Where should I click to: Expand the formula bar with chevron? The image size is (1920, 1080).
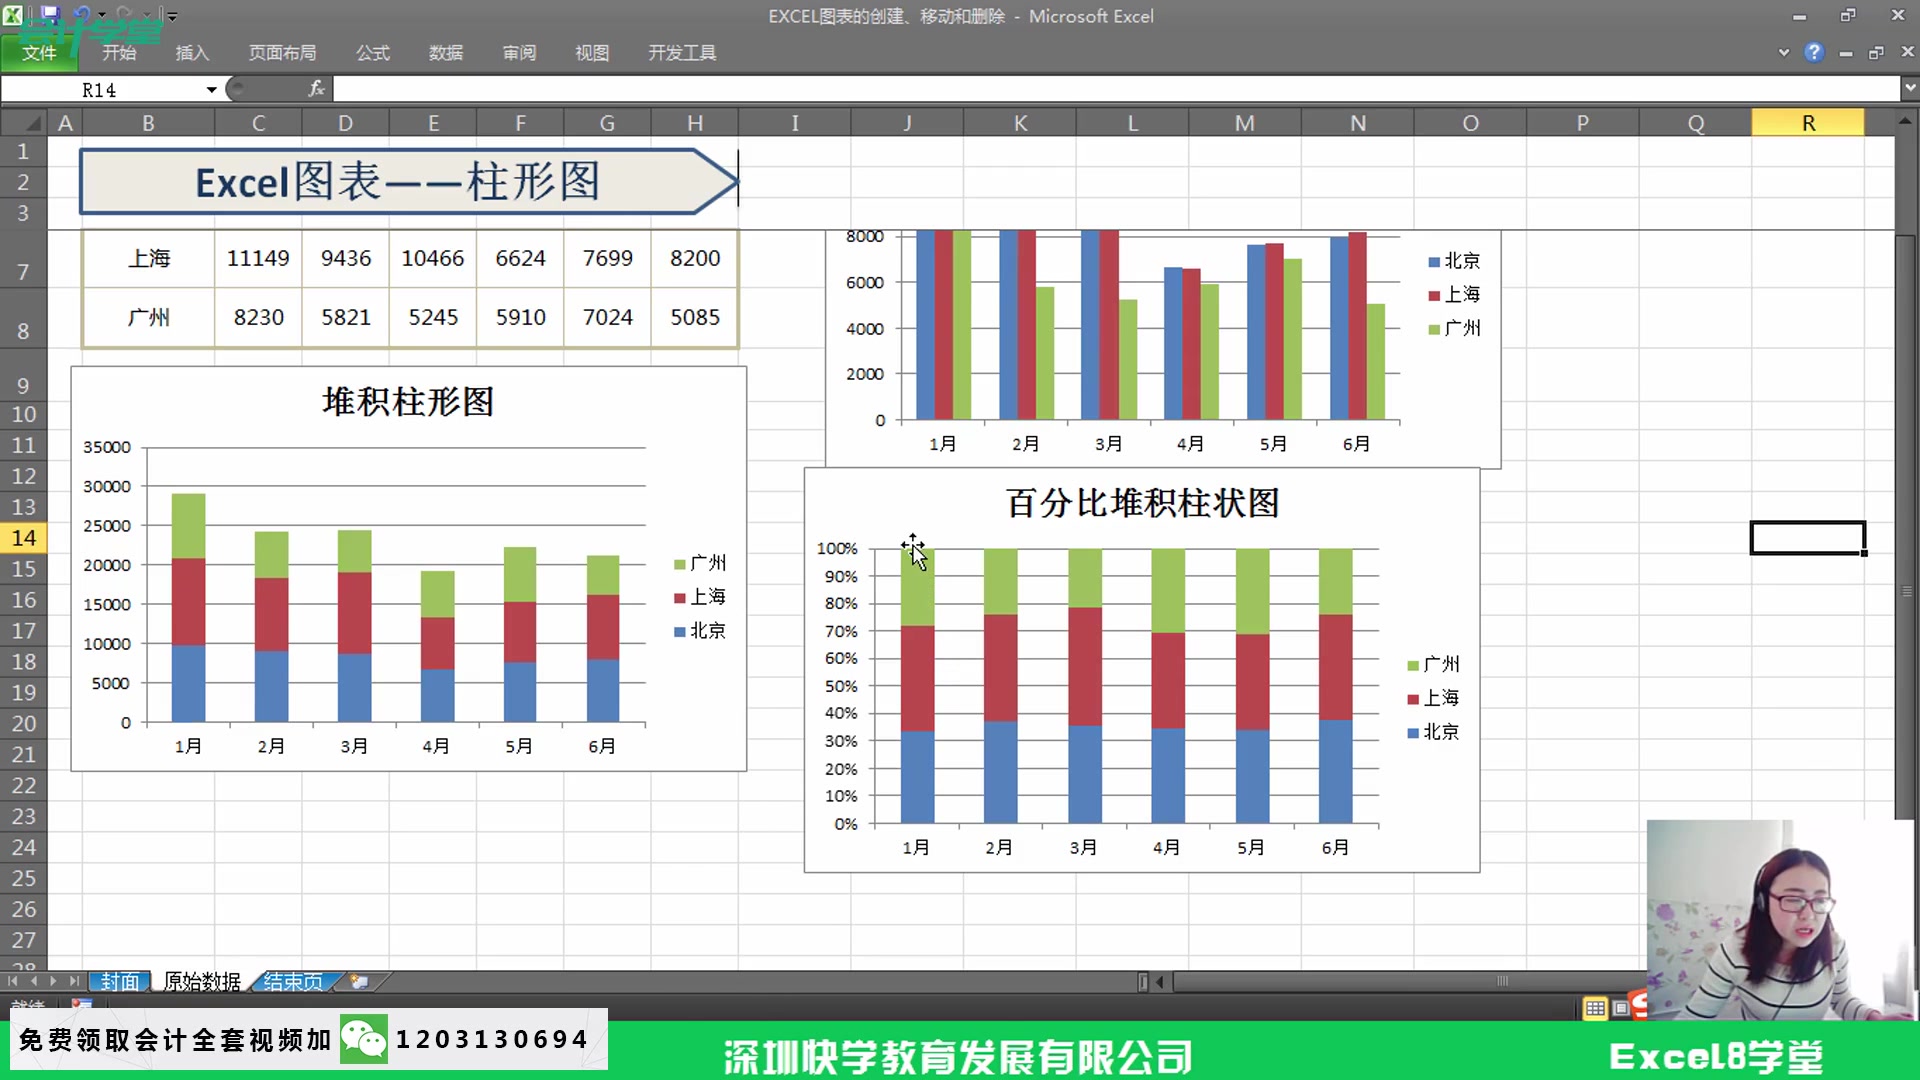click(1909, 88)
